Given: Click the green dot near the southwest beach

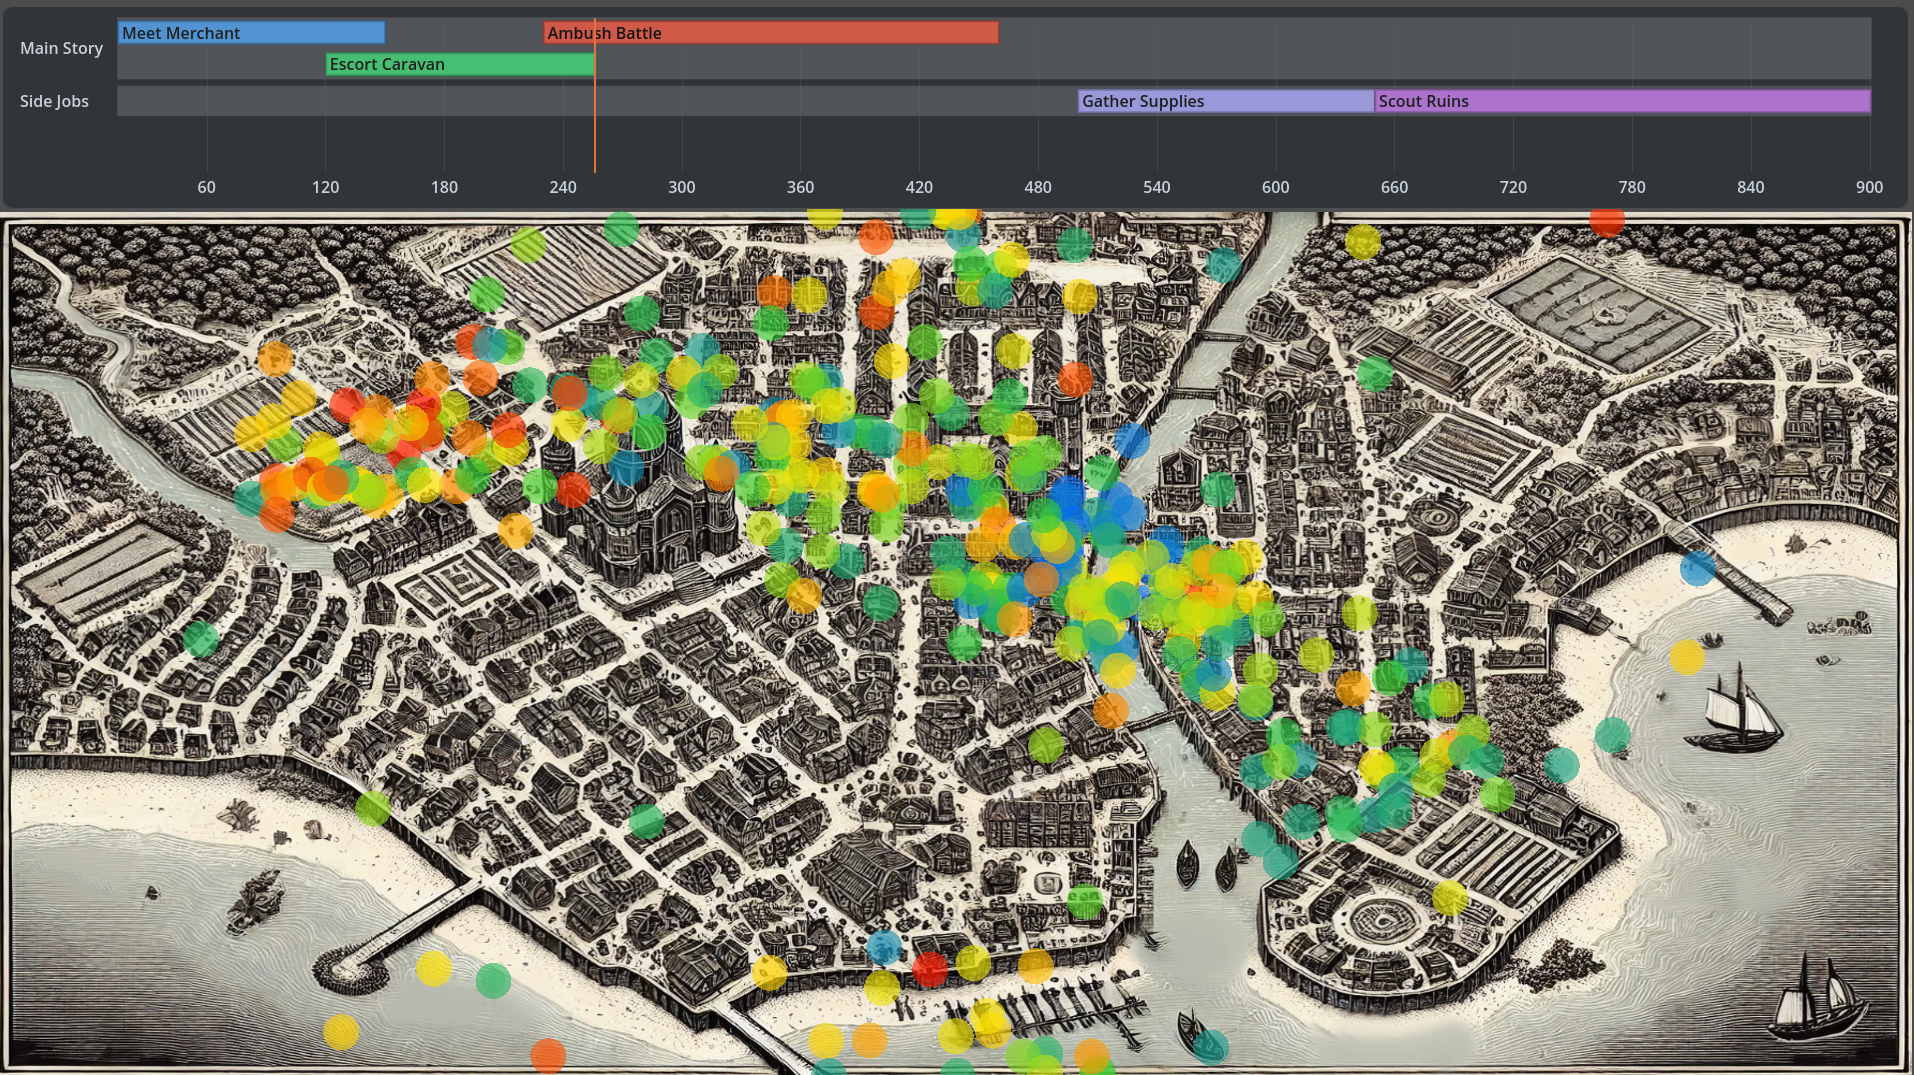Looking at the screenshot, I should click(x=372, y=807).
